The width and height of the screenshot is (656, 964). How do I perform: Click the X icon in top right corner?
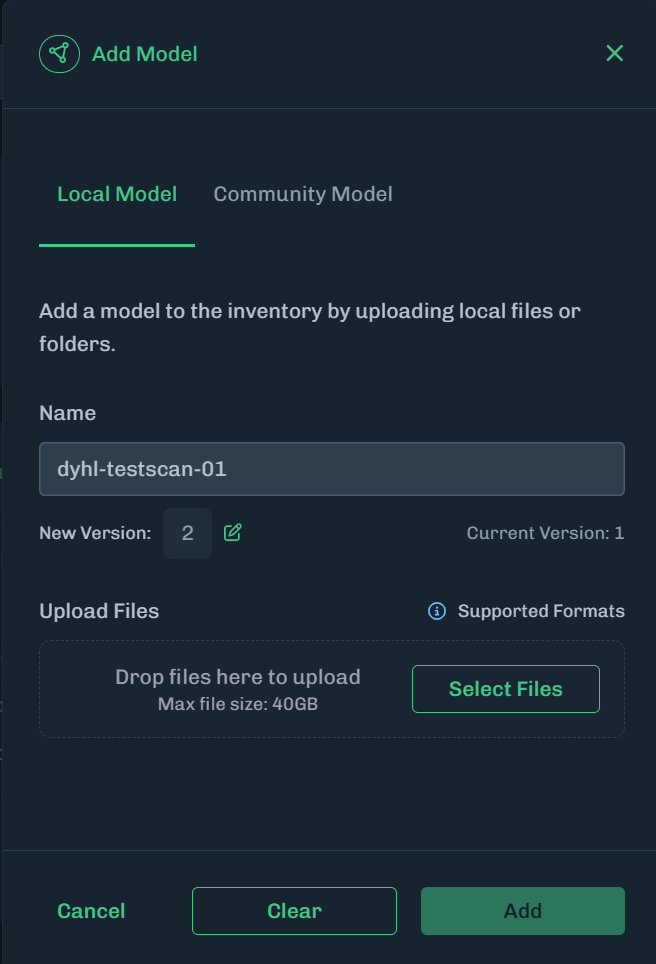tap(614, 53)
